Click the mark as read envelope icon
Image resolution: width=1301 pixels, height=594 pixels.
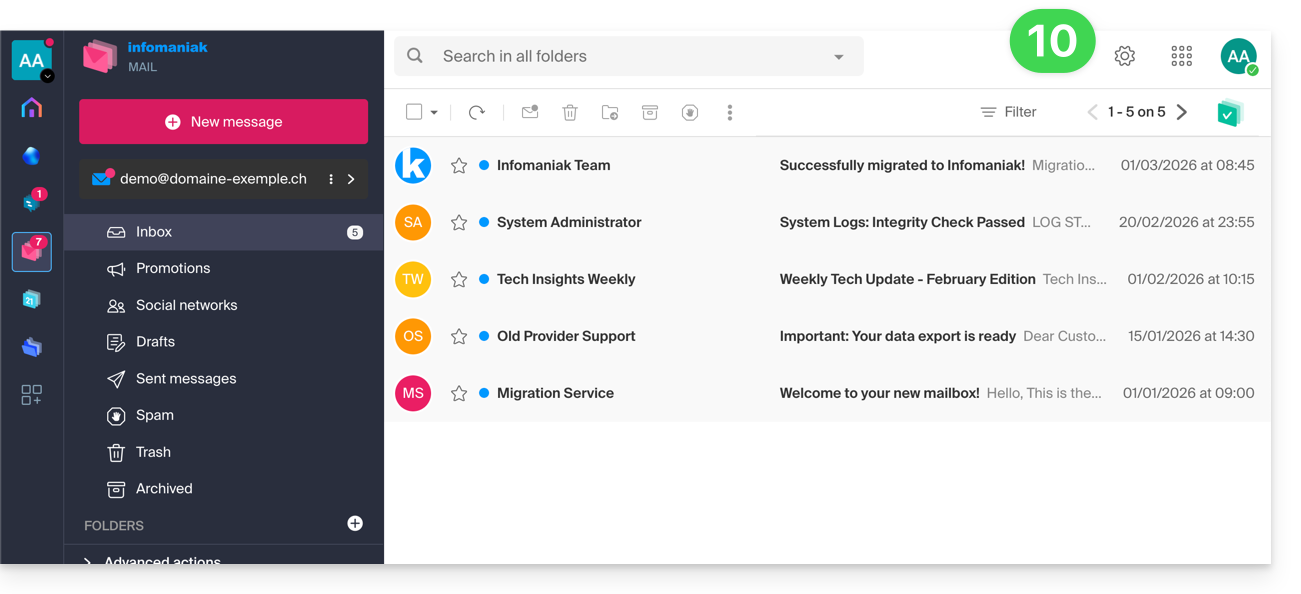click(530, 113)
